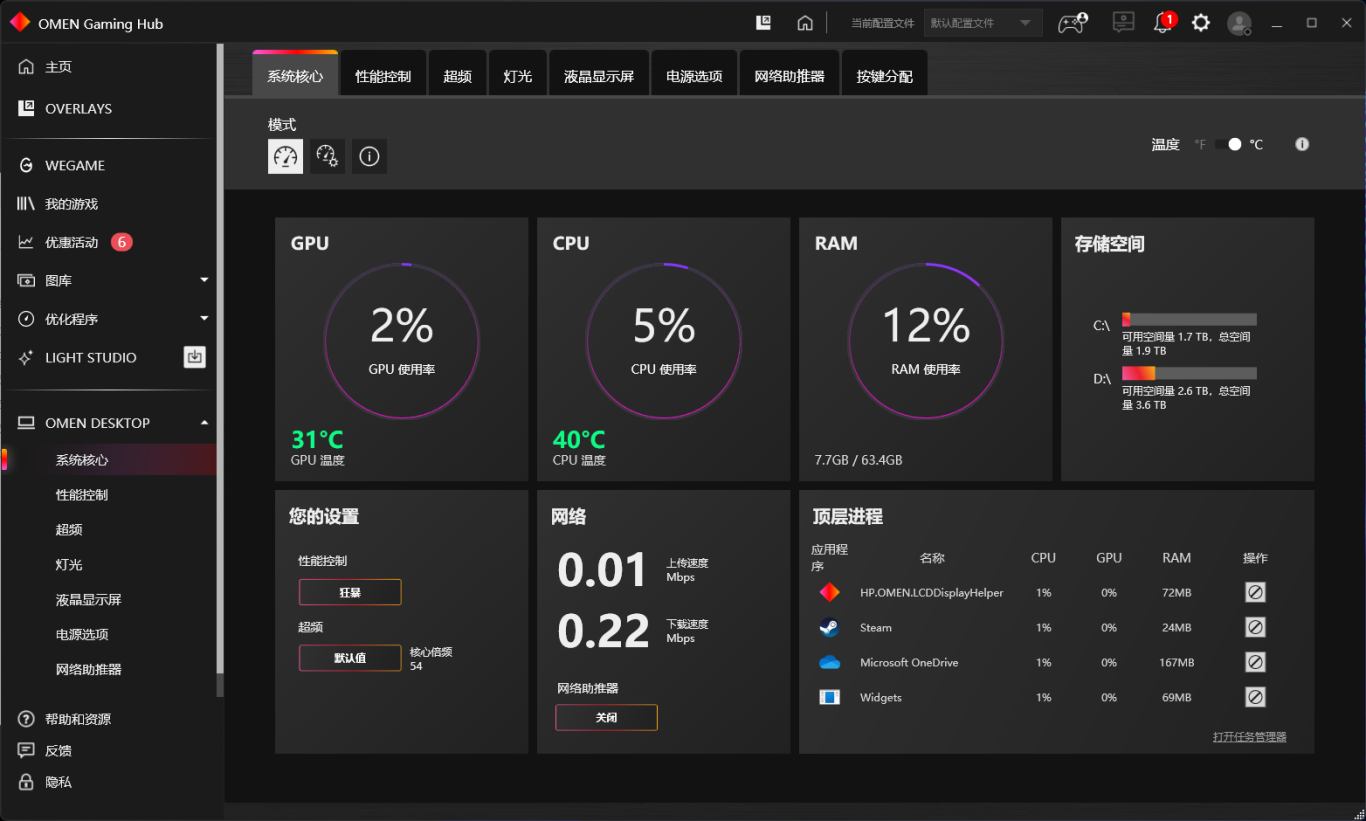The width and height of the screenshot is (1366, 821).
Task: Click the 名称 column header in 顶层进程
Action: click(932, 558)
